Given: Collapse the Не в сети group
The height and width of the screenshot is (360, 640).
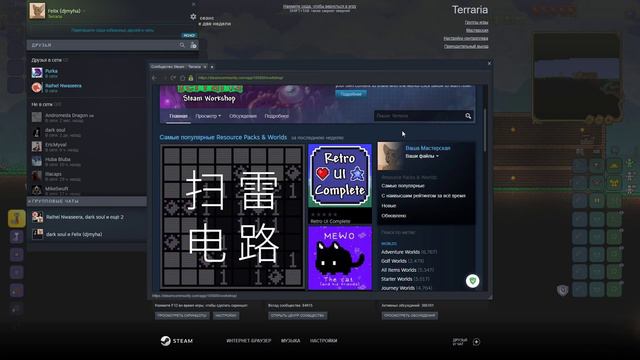Looking at the screenshot, I should click(42, 104).
